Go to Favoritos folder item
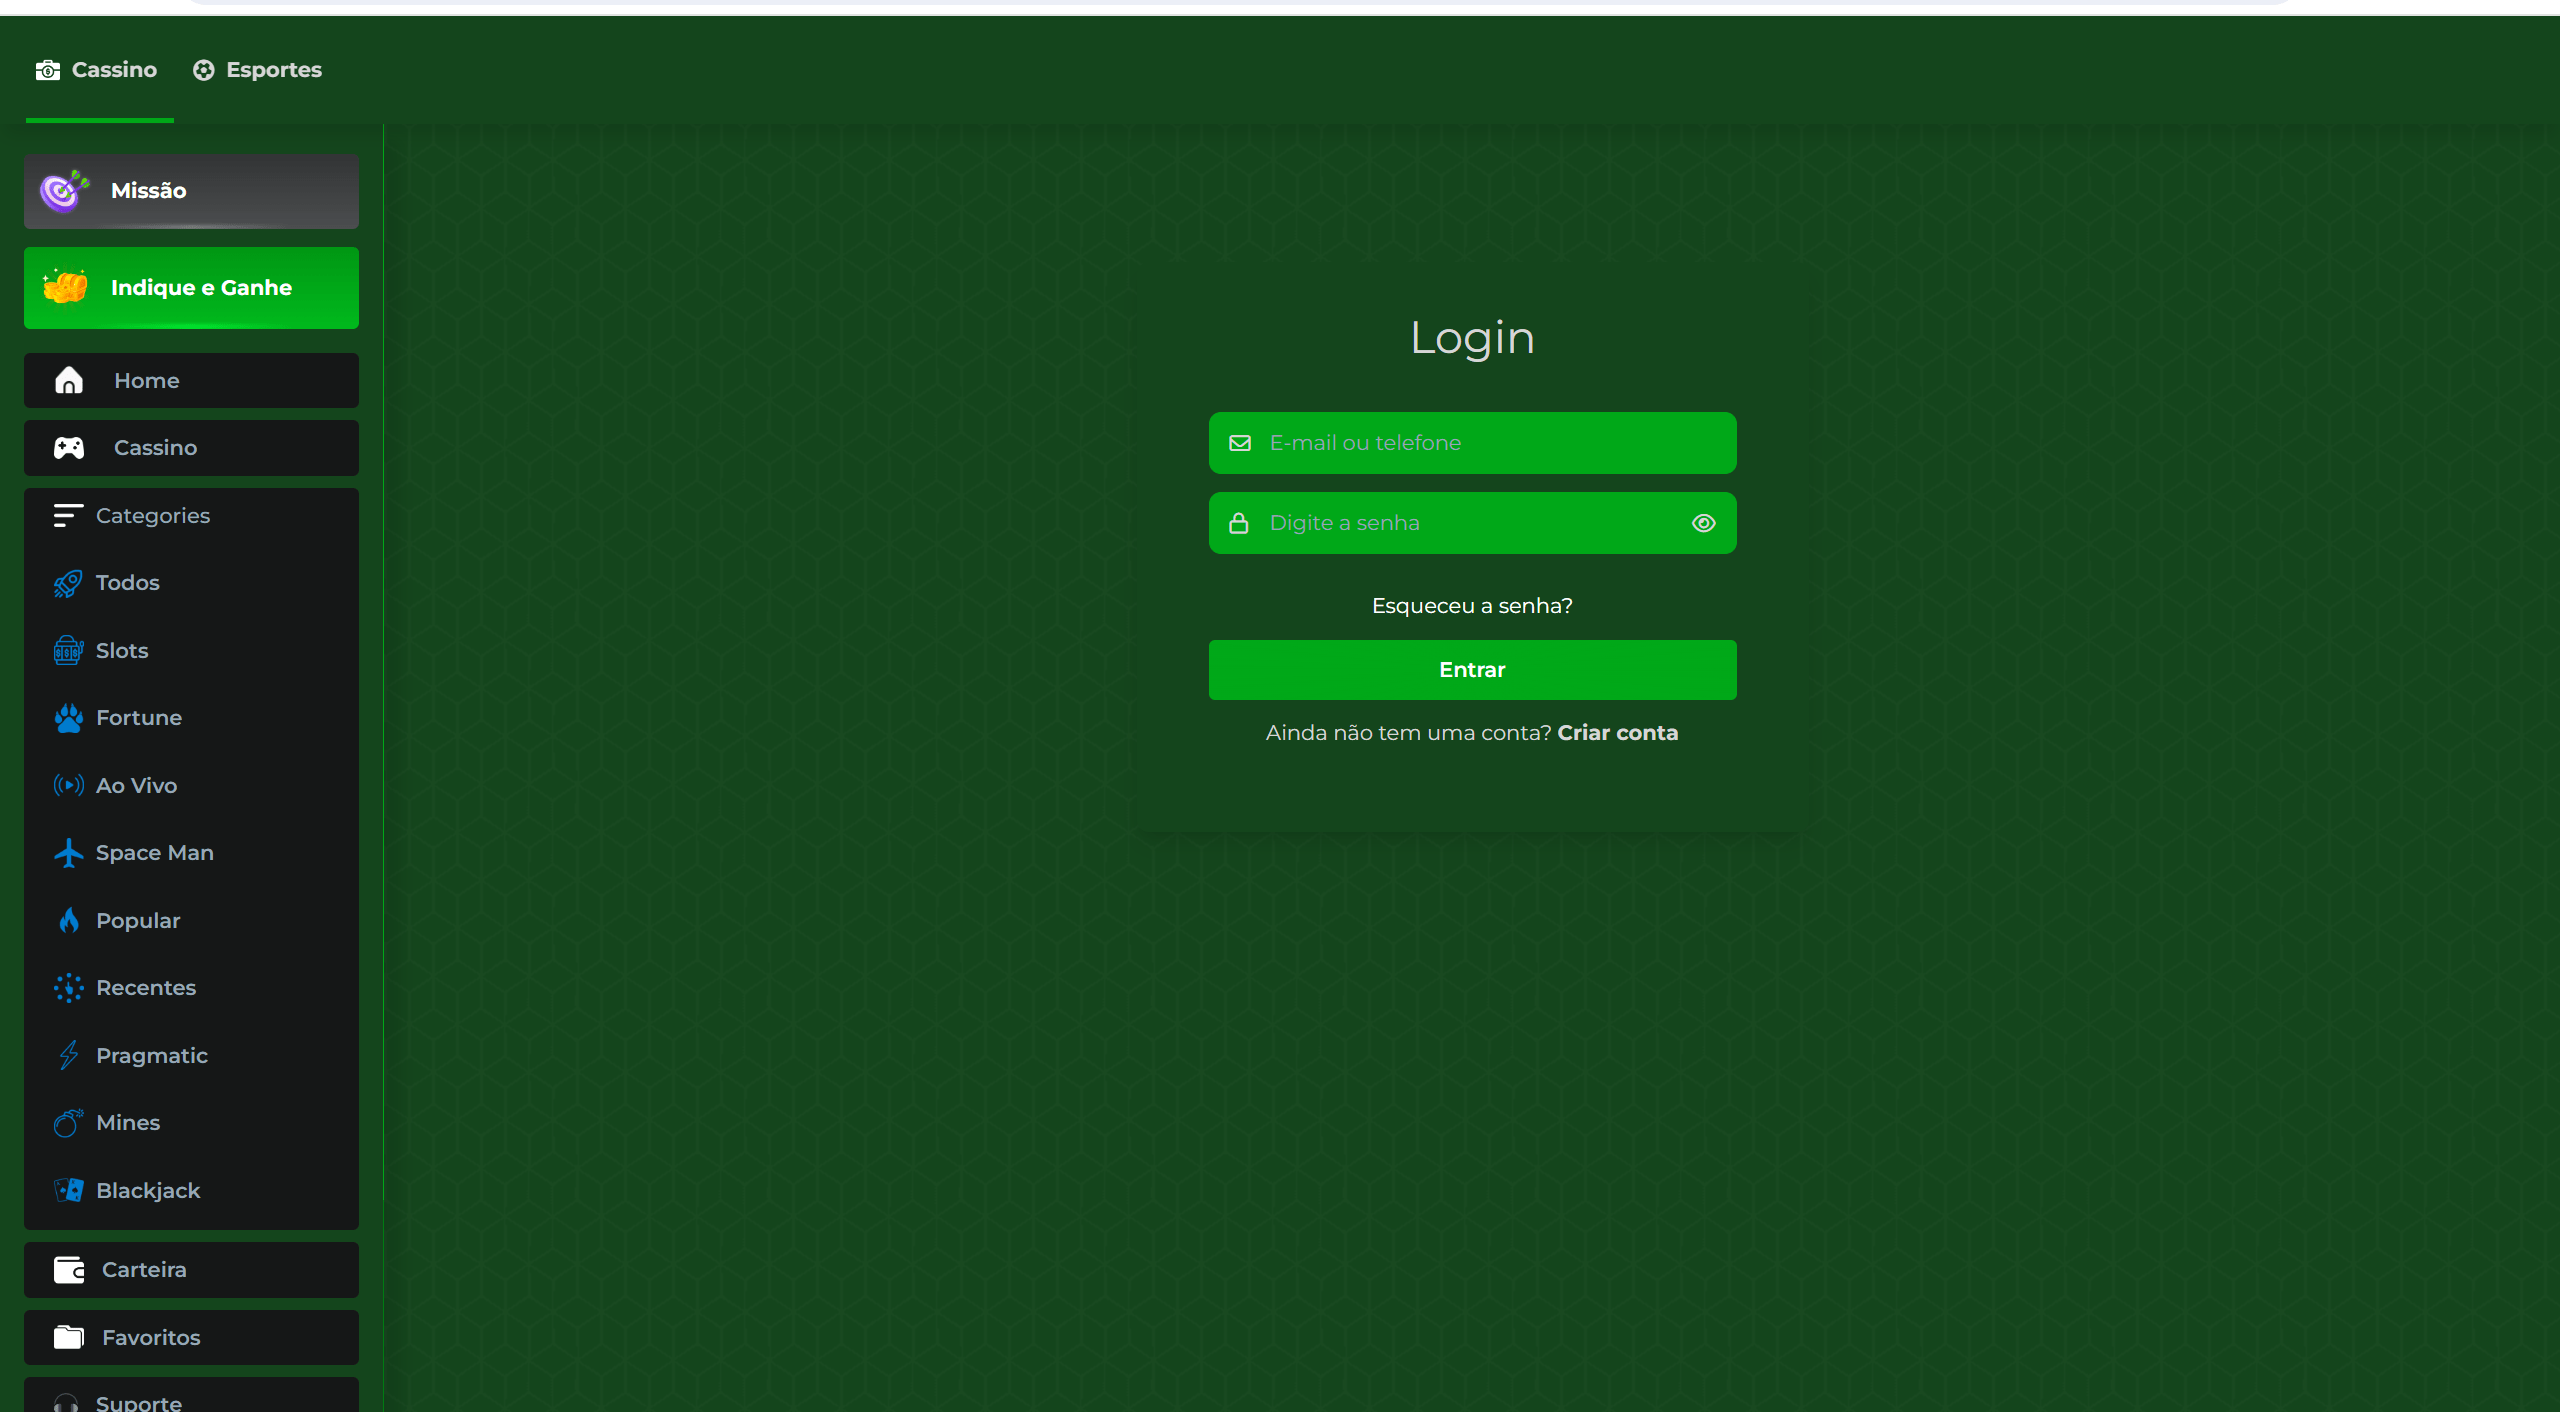 point(191,1338)
